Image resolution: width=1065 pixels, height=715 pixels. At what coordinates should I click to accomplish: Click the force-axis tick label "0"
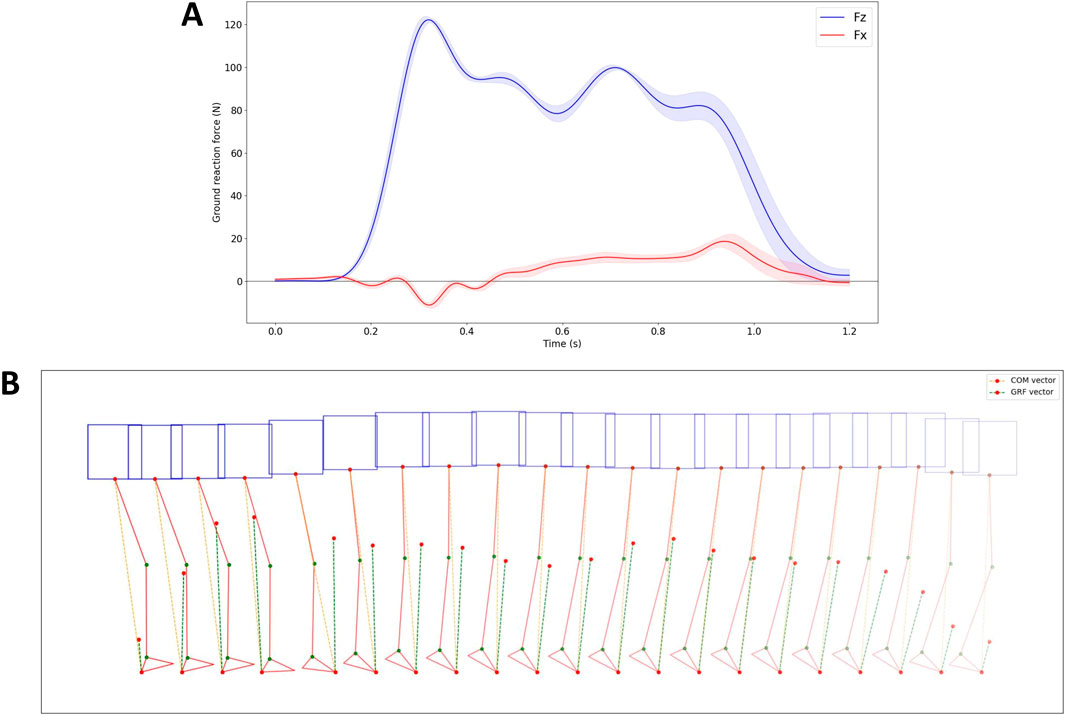pyautogui.click(x=238, y=282)
